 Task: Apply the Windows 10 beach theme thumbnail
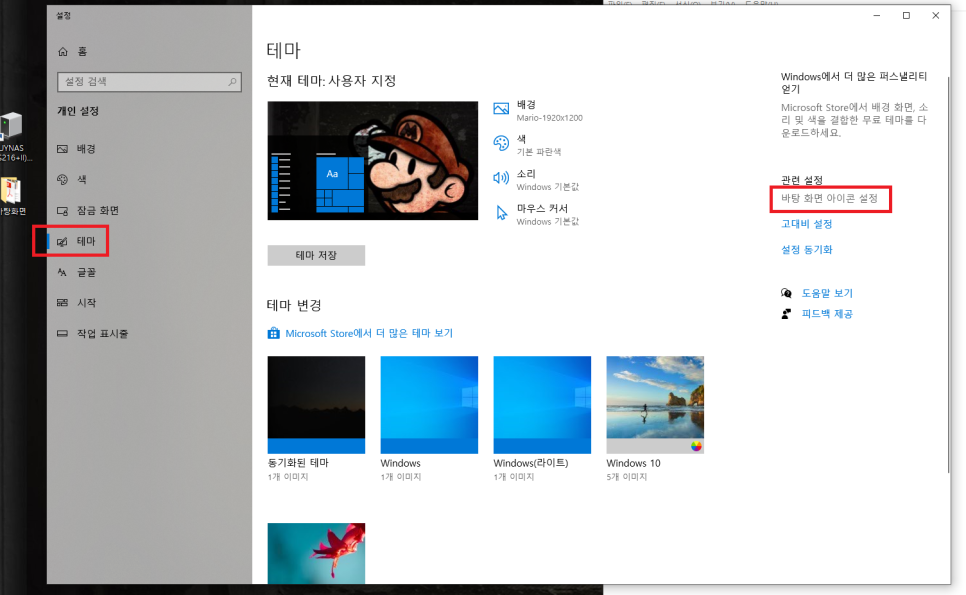[x=655, y=405]
